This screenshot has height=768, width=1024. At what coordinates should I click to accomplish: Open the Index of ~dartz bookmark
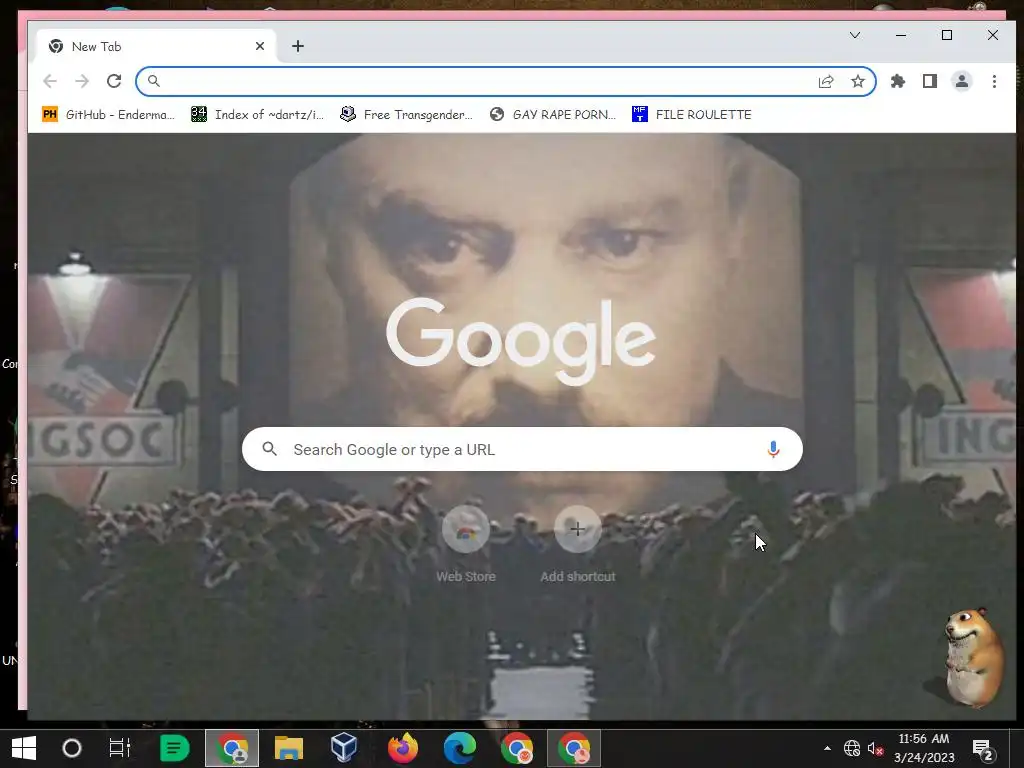click(x=257, y=114)
